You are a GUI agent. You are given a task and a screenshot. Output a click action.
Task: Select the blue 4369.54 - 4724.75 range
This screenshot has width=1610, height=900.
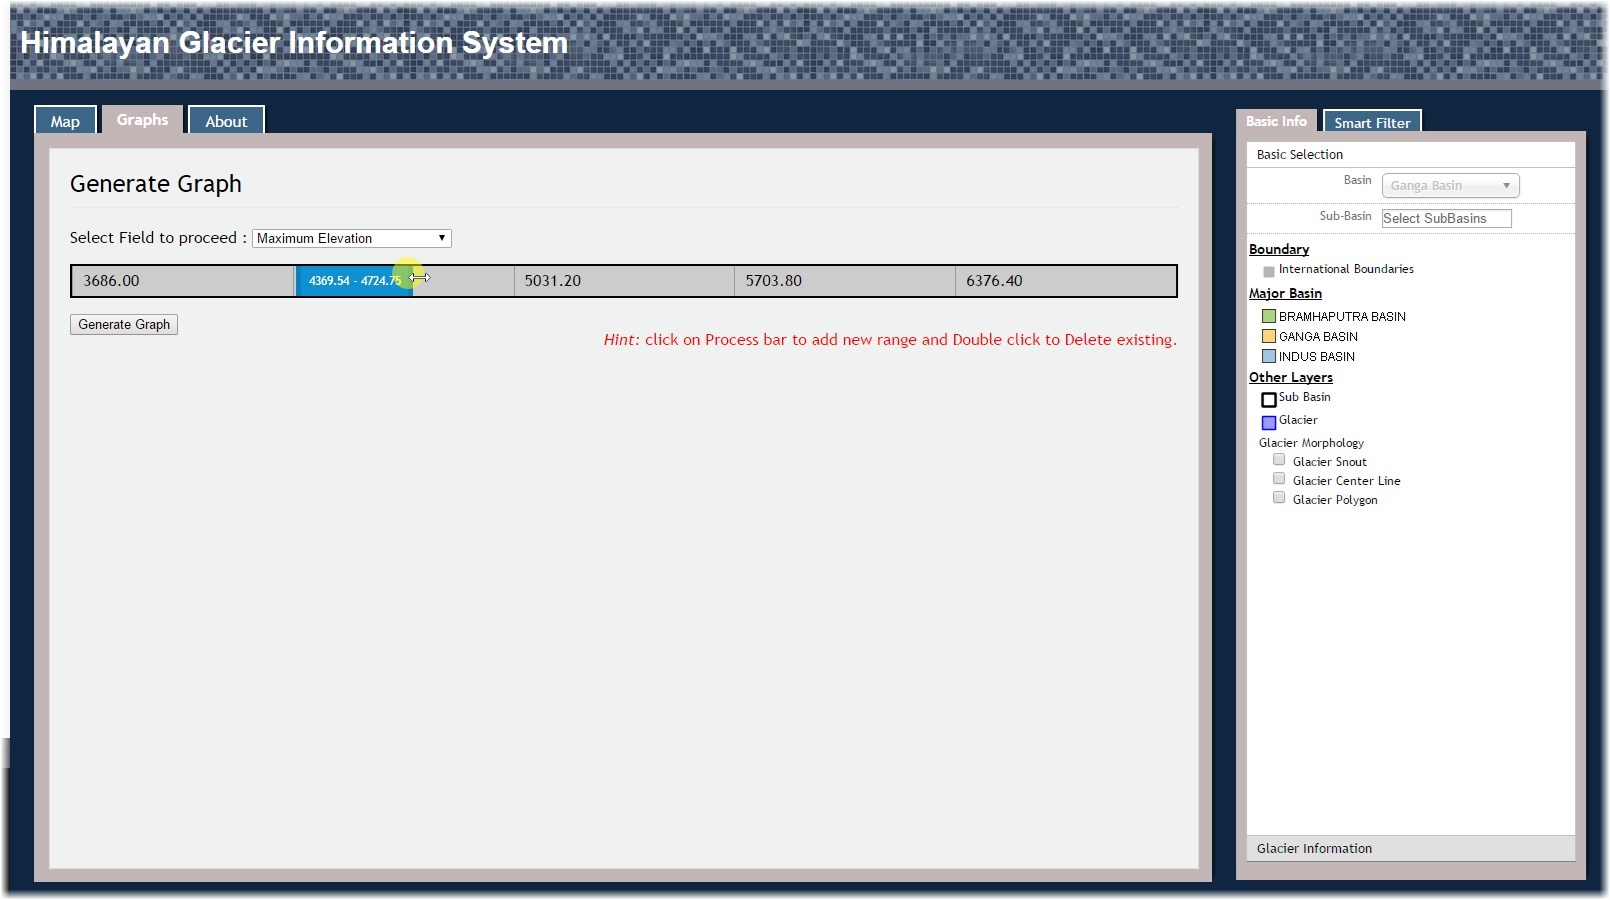click(354, 281)
